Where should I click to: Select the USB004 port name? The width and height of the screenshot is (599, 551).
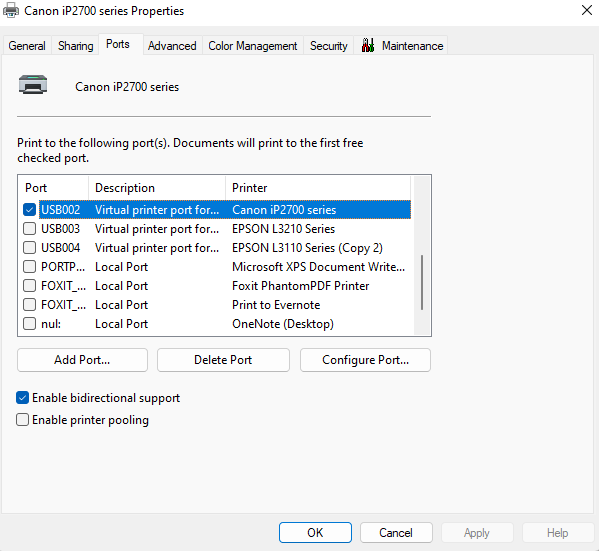click(60, 248)
